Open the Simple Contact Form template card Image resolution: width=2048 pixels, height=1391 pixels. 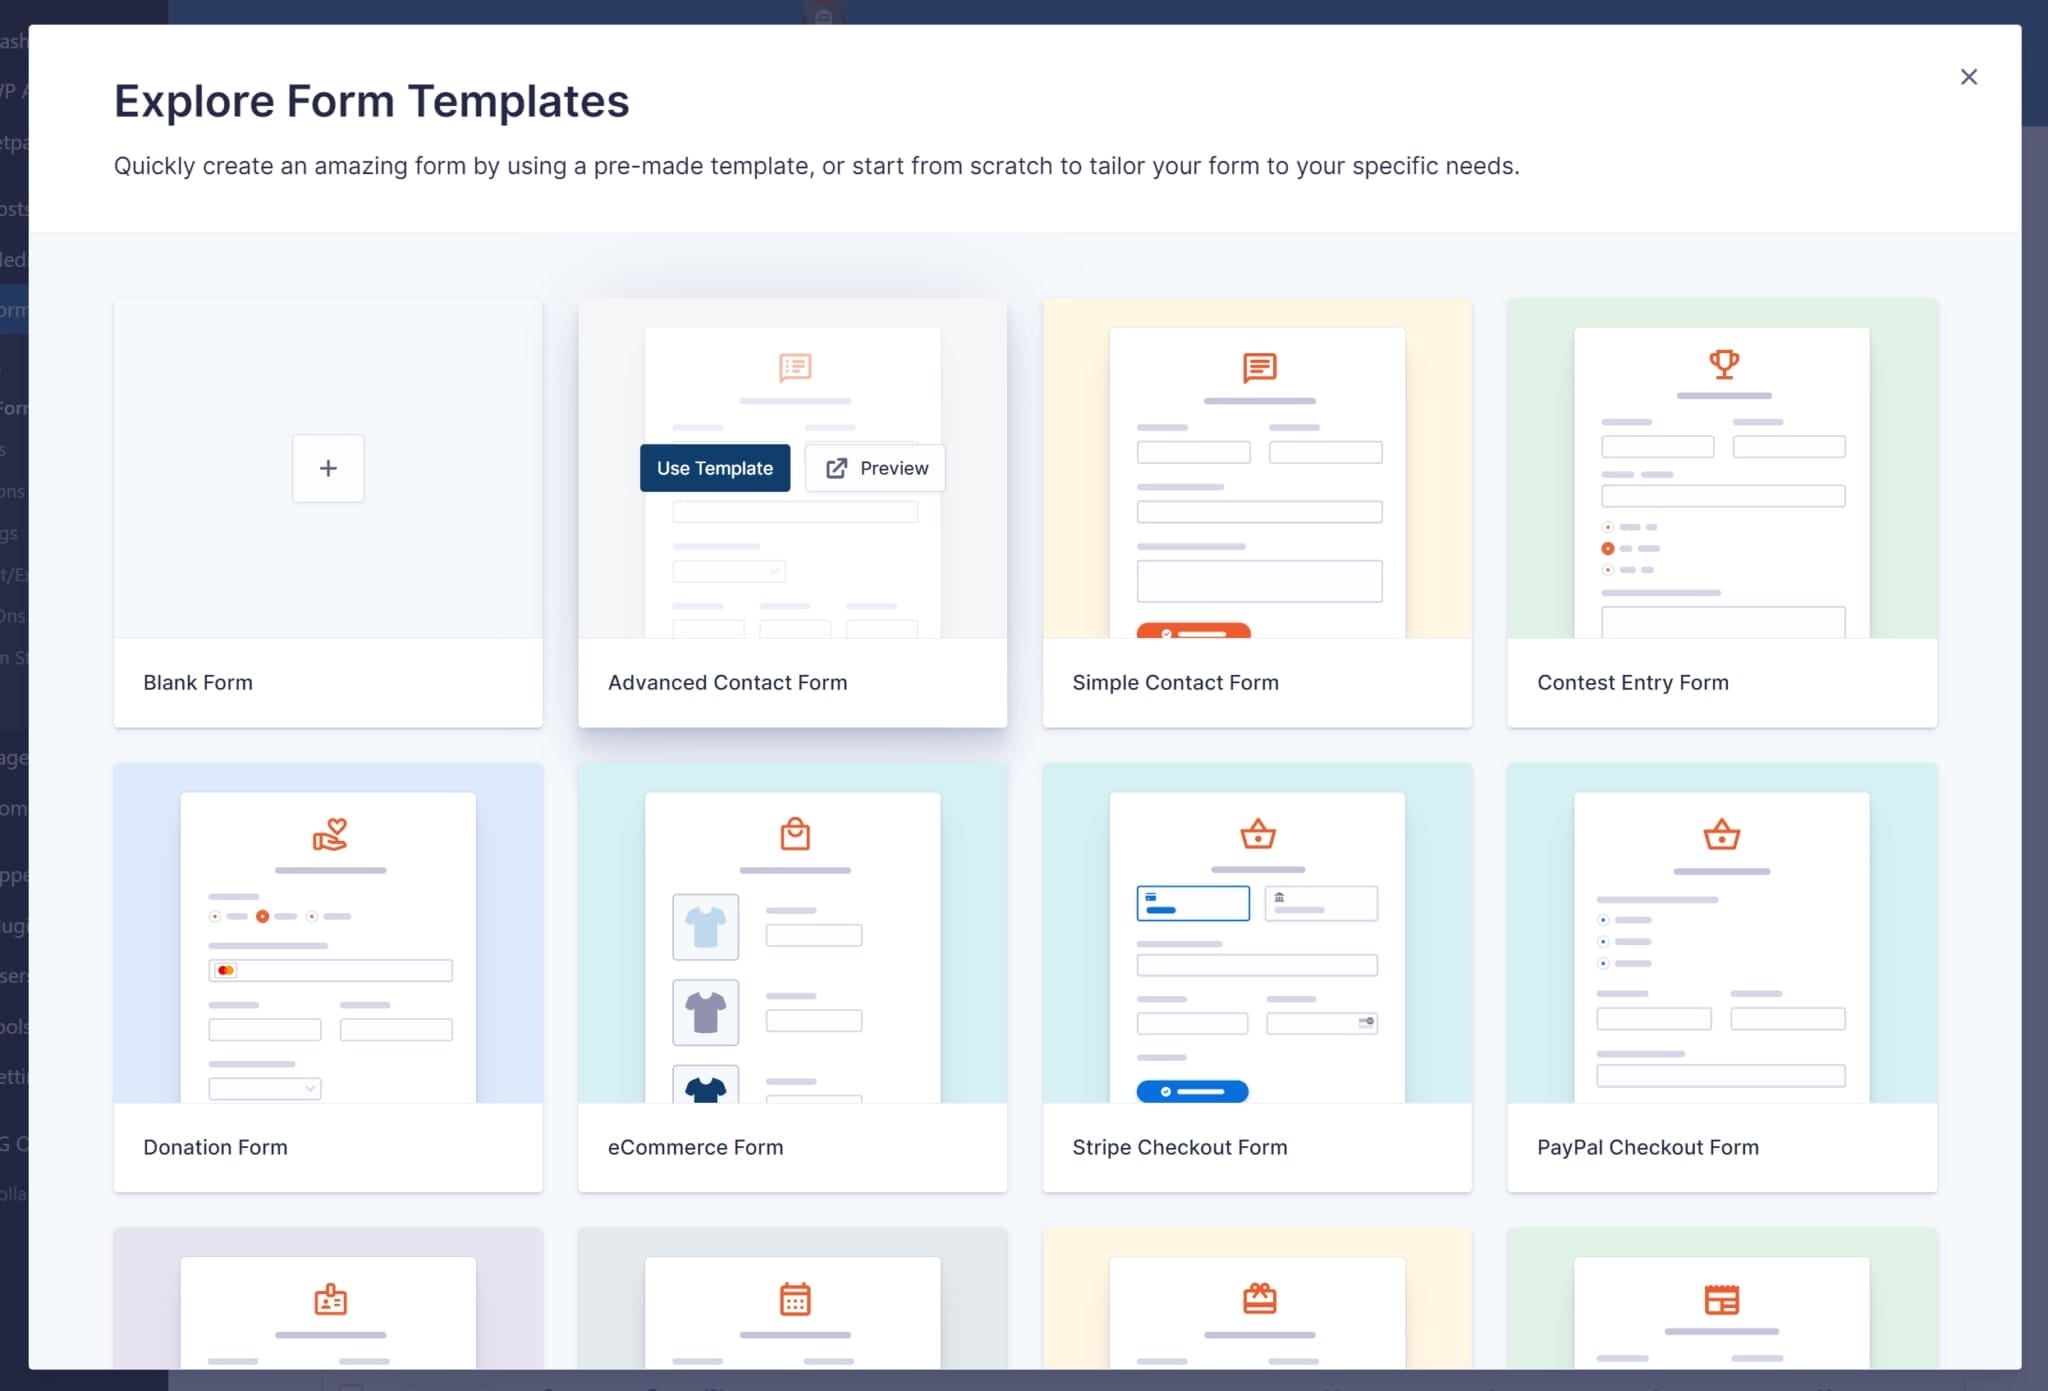tap(1258, 510)
